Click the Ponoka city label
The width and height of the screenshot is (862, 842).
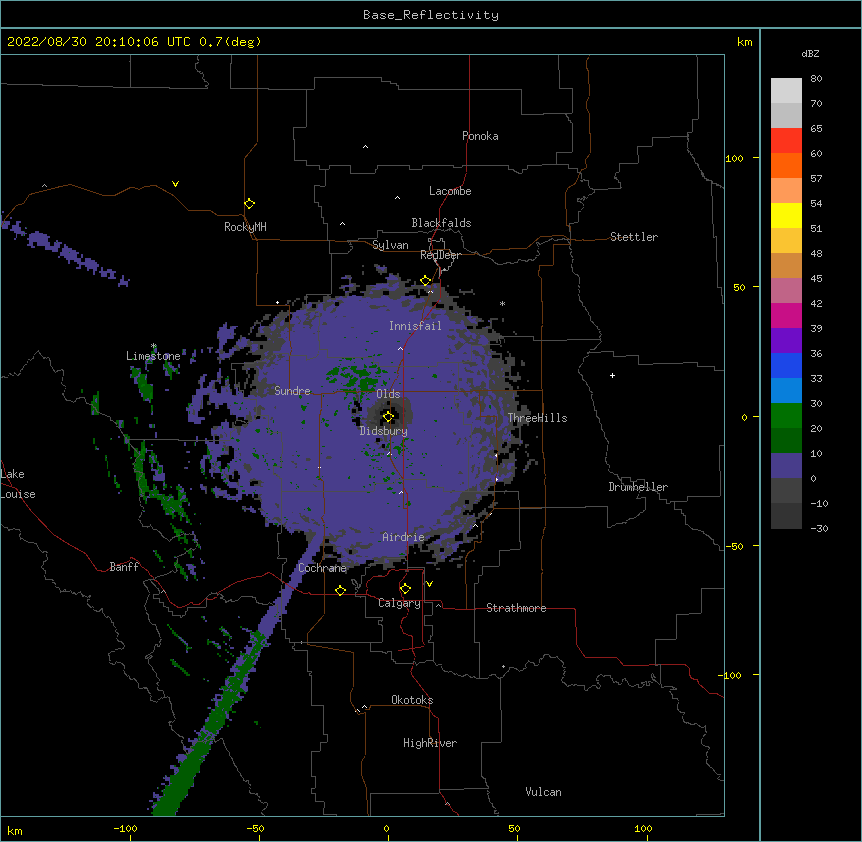point(480,136)
